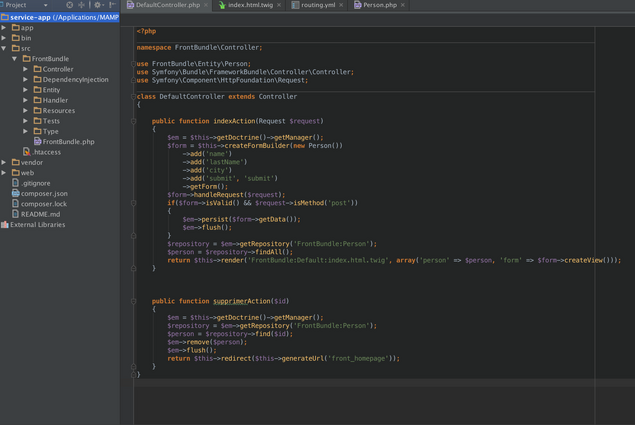The image size is (635, 425).
Task: Click the scroll-from-source target icon in Project panel
Action: pos(69,5)
